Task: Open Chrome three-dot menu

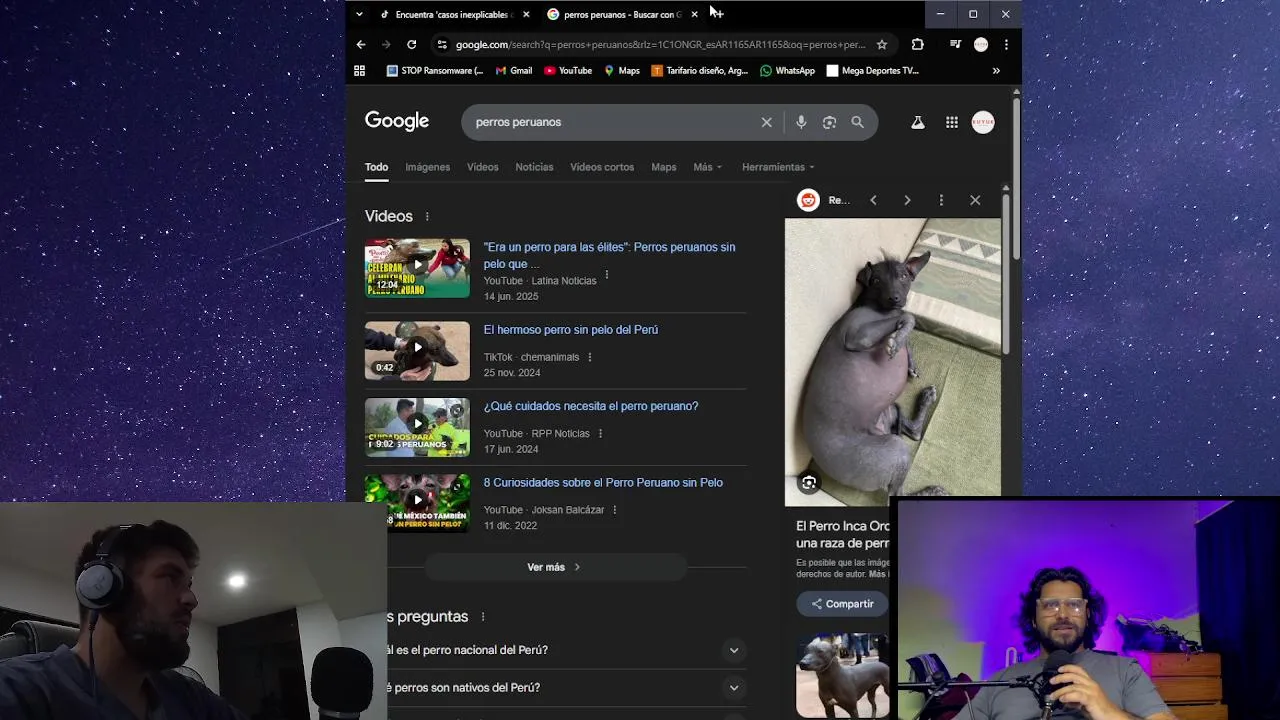Action: coord(1006,44)
